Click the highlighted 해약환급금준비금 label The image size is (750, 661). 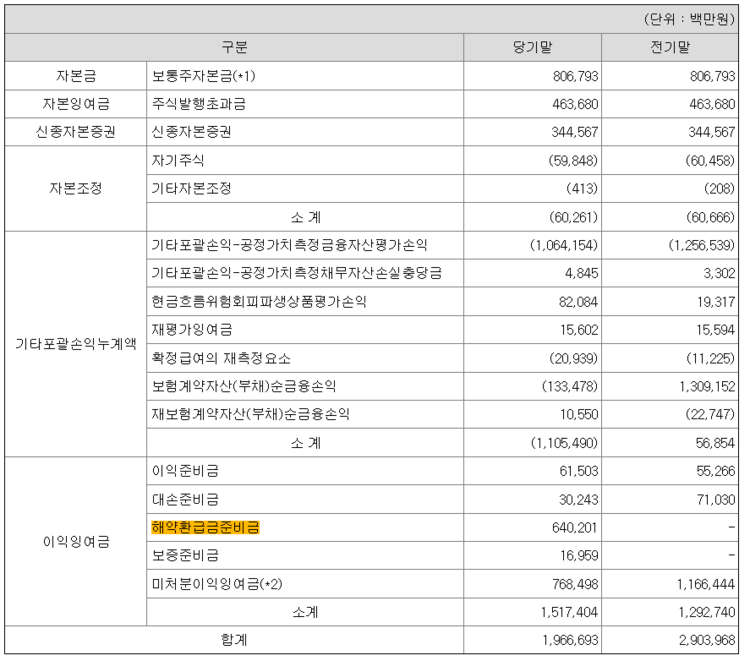tap(205, 527)
